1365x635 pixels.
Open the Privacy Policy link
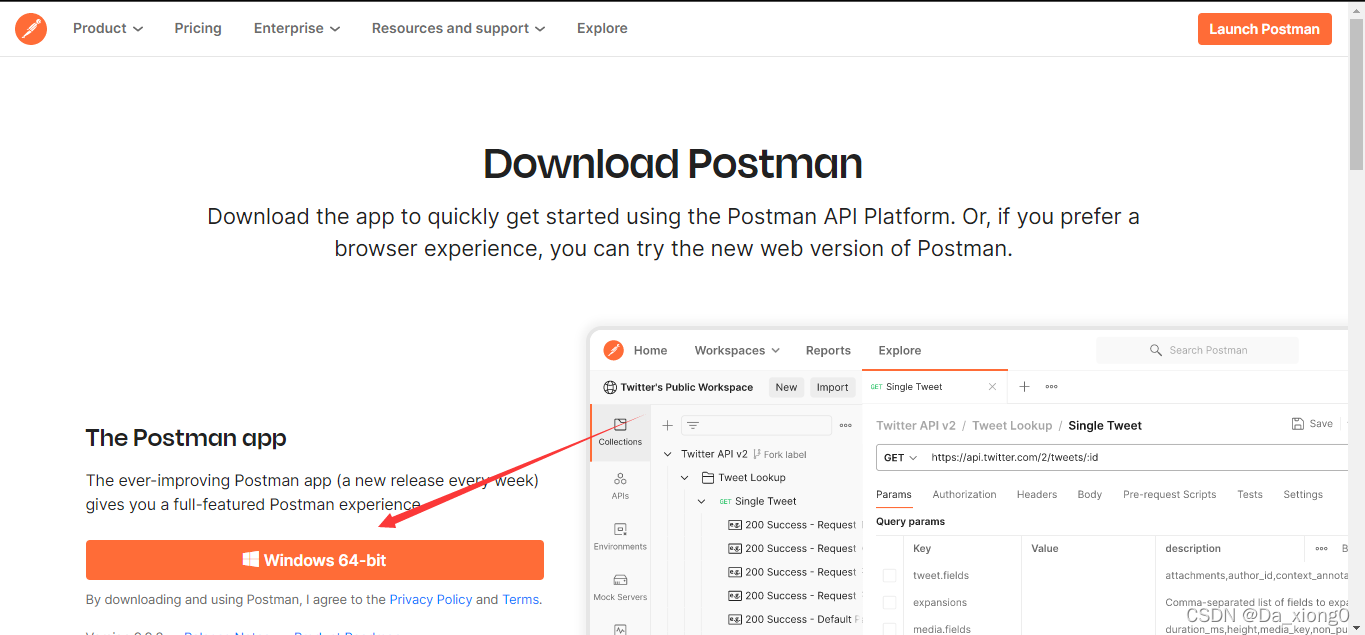[x=431, y=599]
